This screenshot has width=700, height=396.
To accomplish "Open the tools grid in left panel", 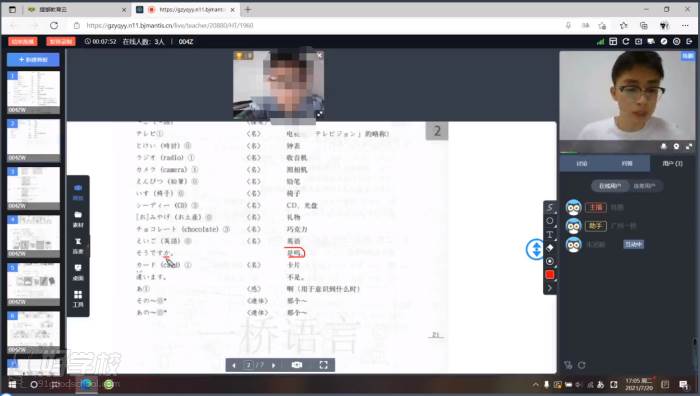I will tap(78, 299).
